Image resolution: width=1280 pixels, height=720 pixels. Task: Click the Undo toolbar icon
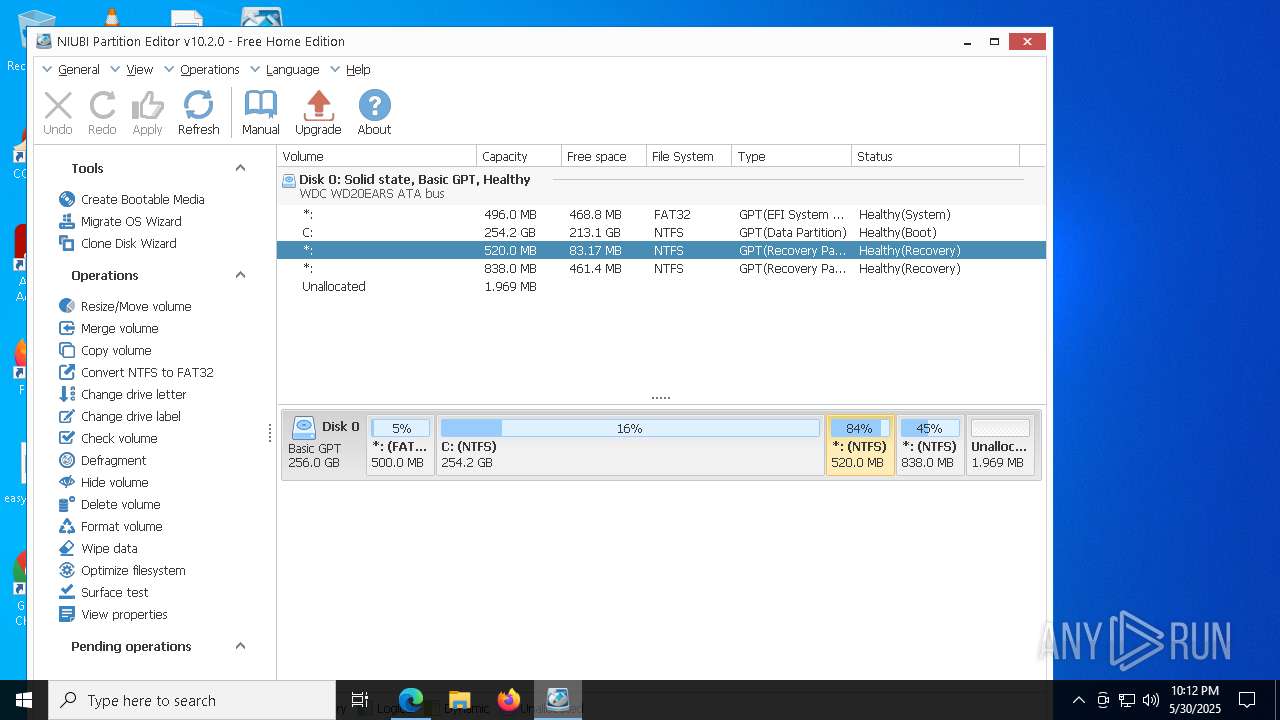coord(58,113)
